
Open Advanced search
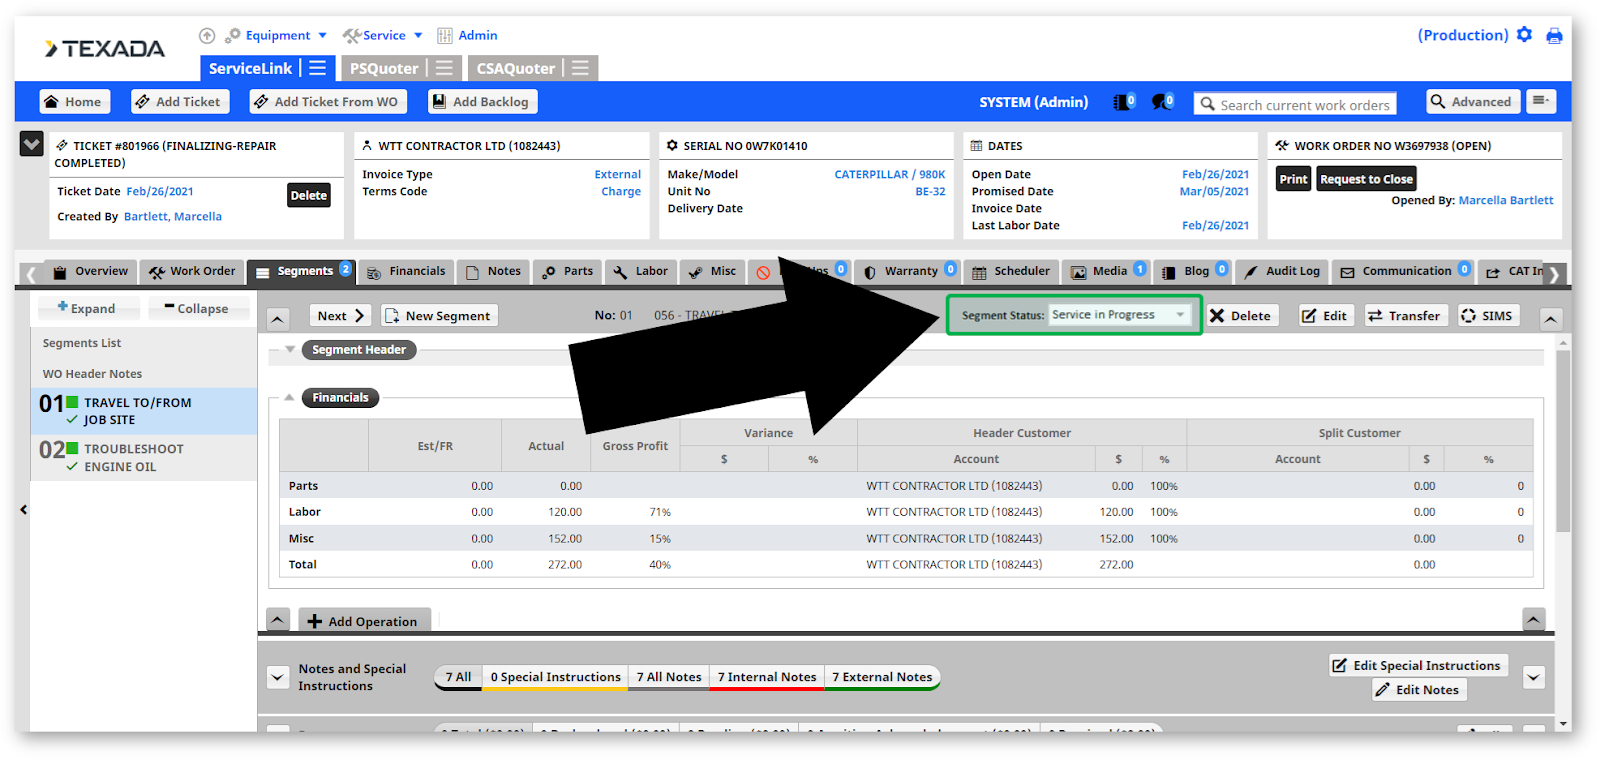point(1473,102)
